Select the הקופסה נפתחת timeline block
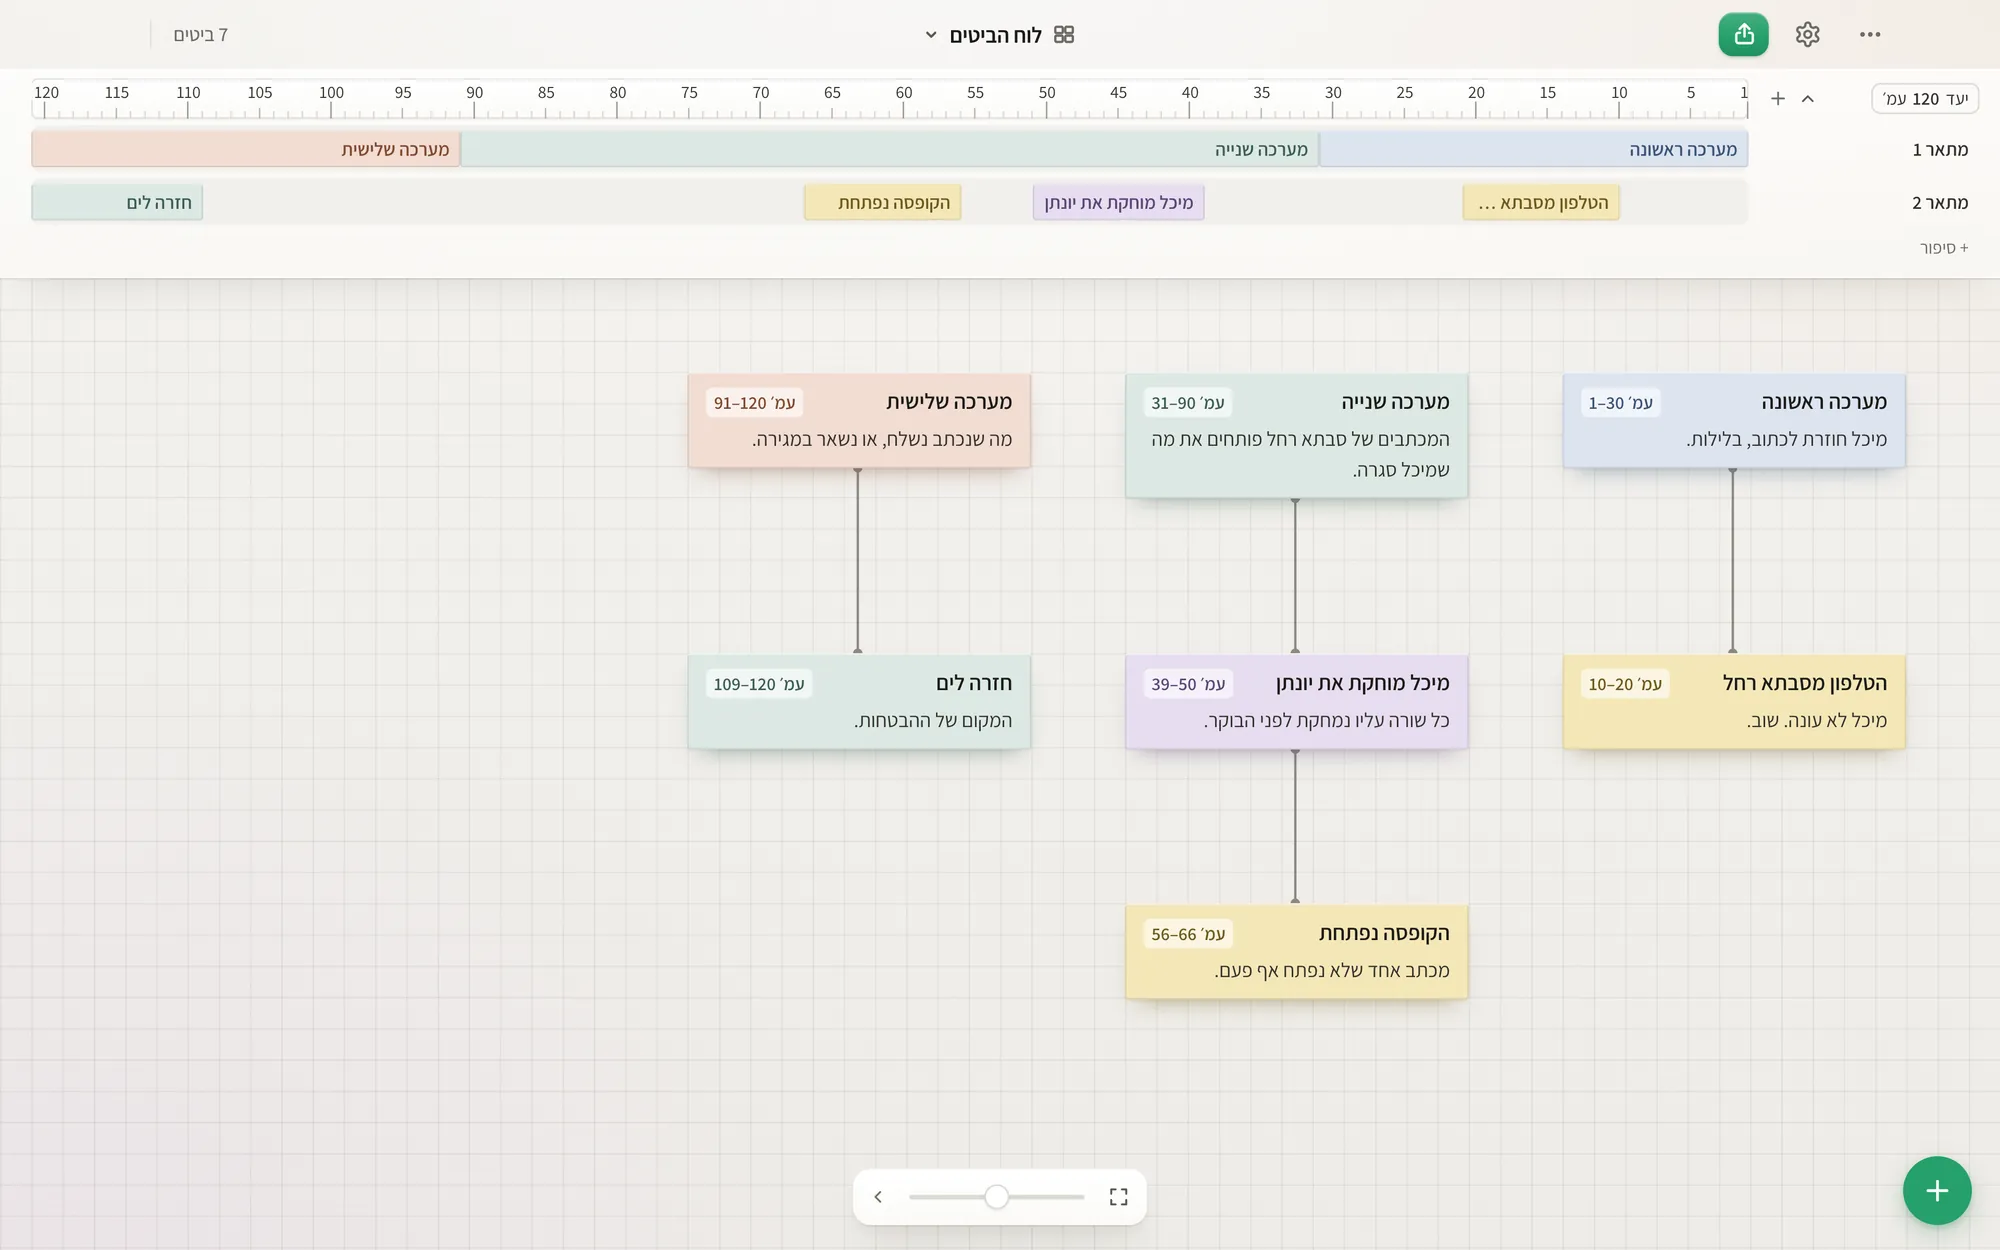Screen dimensions: 2000x1250 coord(883,203)
